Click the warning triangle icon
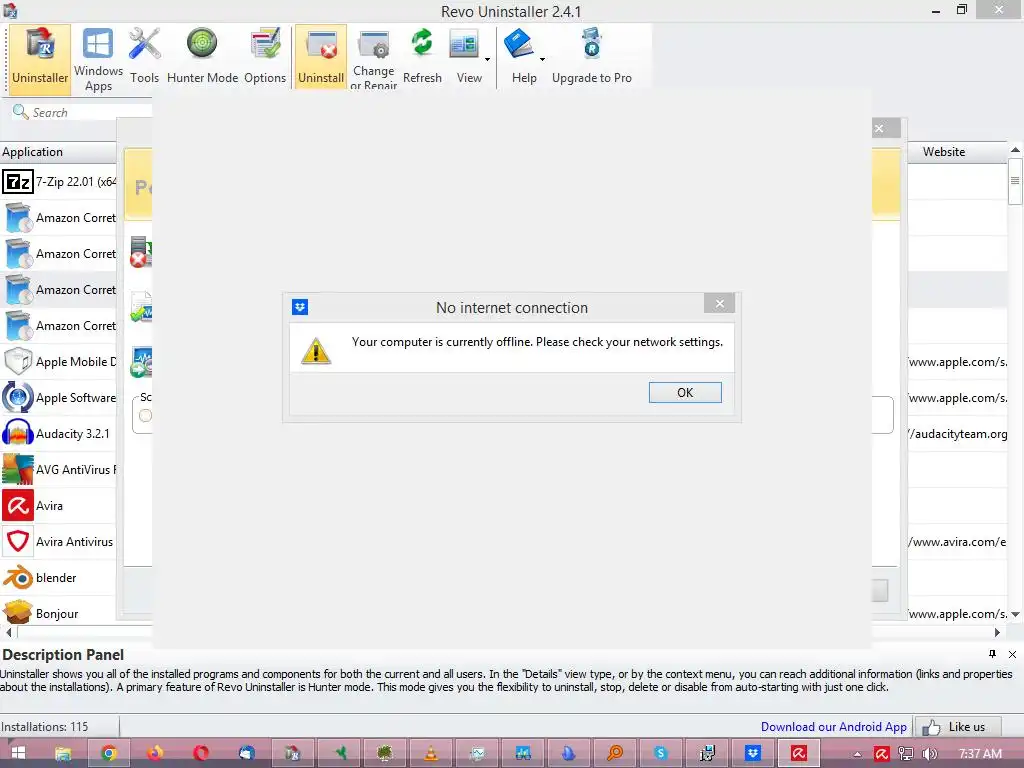The height and width of the screenshot is (768, 1024). pos(316,351)
